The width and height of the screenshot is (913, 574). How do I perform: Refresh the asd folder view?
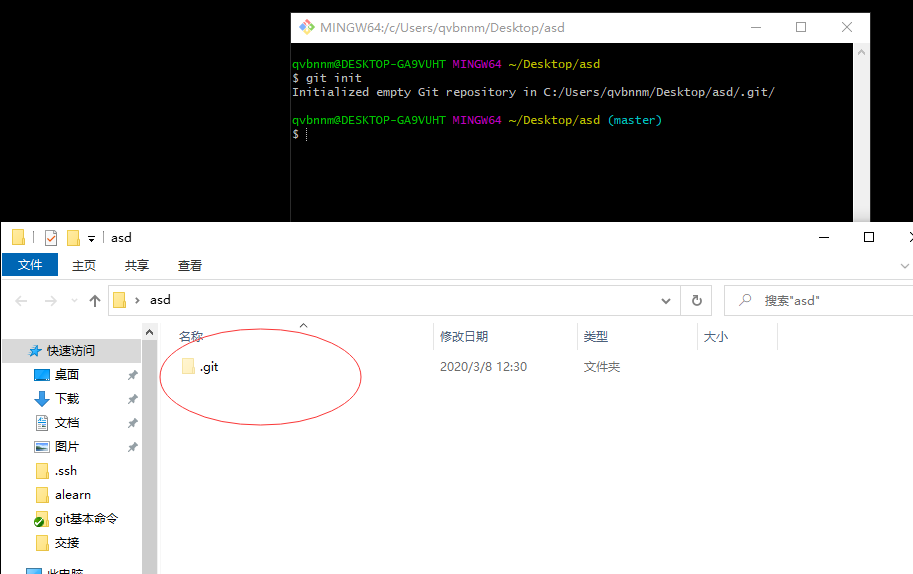point(696,300)
